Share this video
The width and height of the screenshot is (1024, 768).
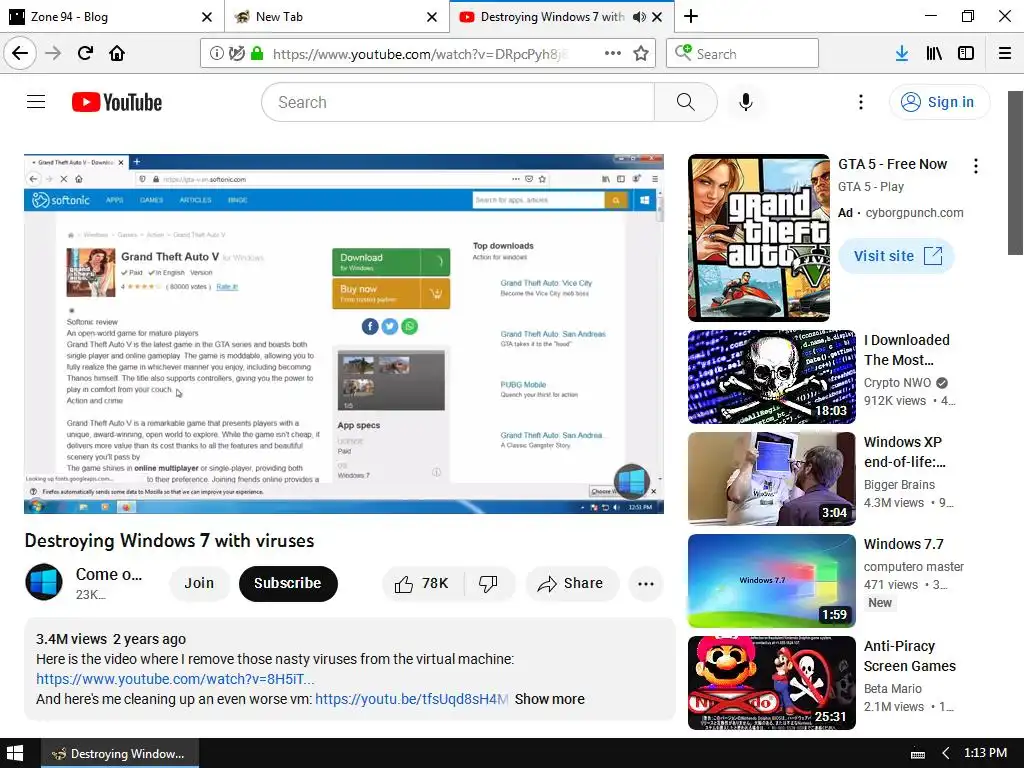571,583
